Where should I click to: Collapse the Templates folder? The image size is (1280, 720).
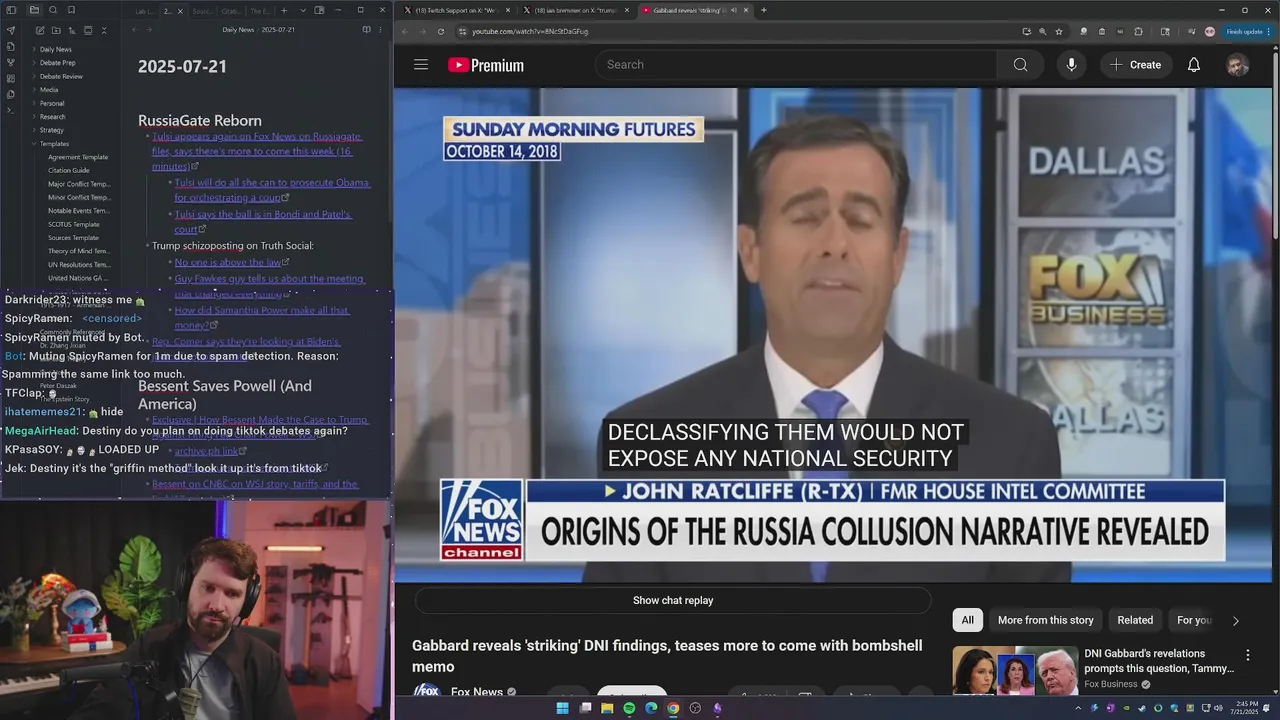pos(54,144)
